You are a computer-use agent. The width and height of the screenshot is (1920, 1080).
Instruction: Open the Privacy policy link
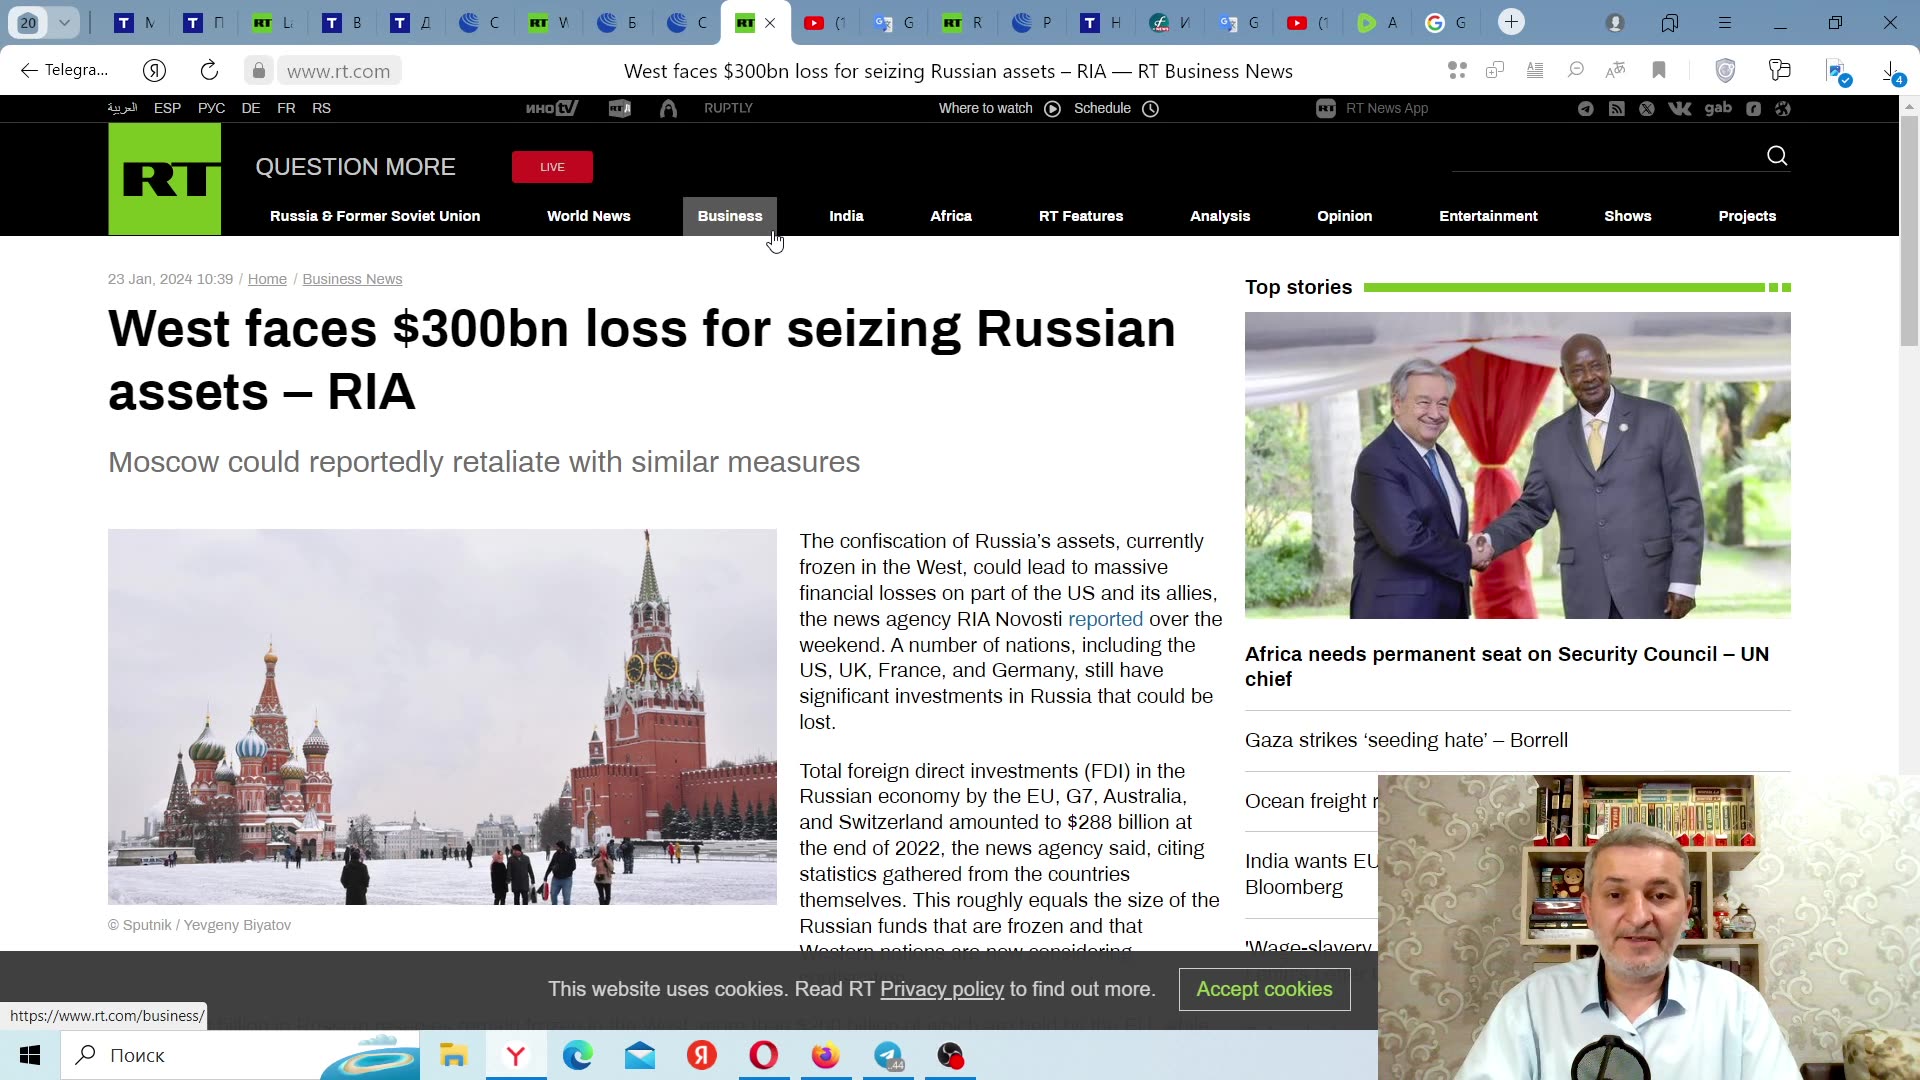point(941,989)
